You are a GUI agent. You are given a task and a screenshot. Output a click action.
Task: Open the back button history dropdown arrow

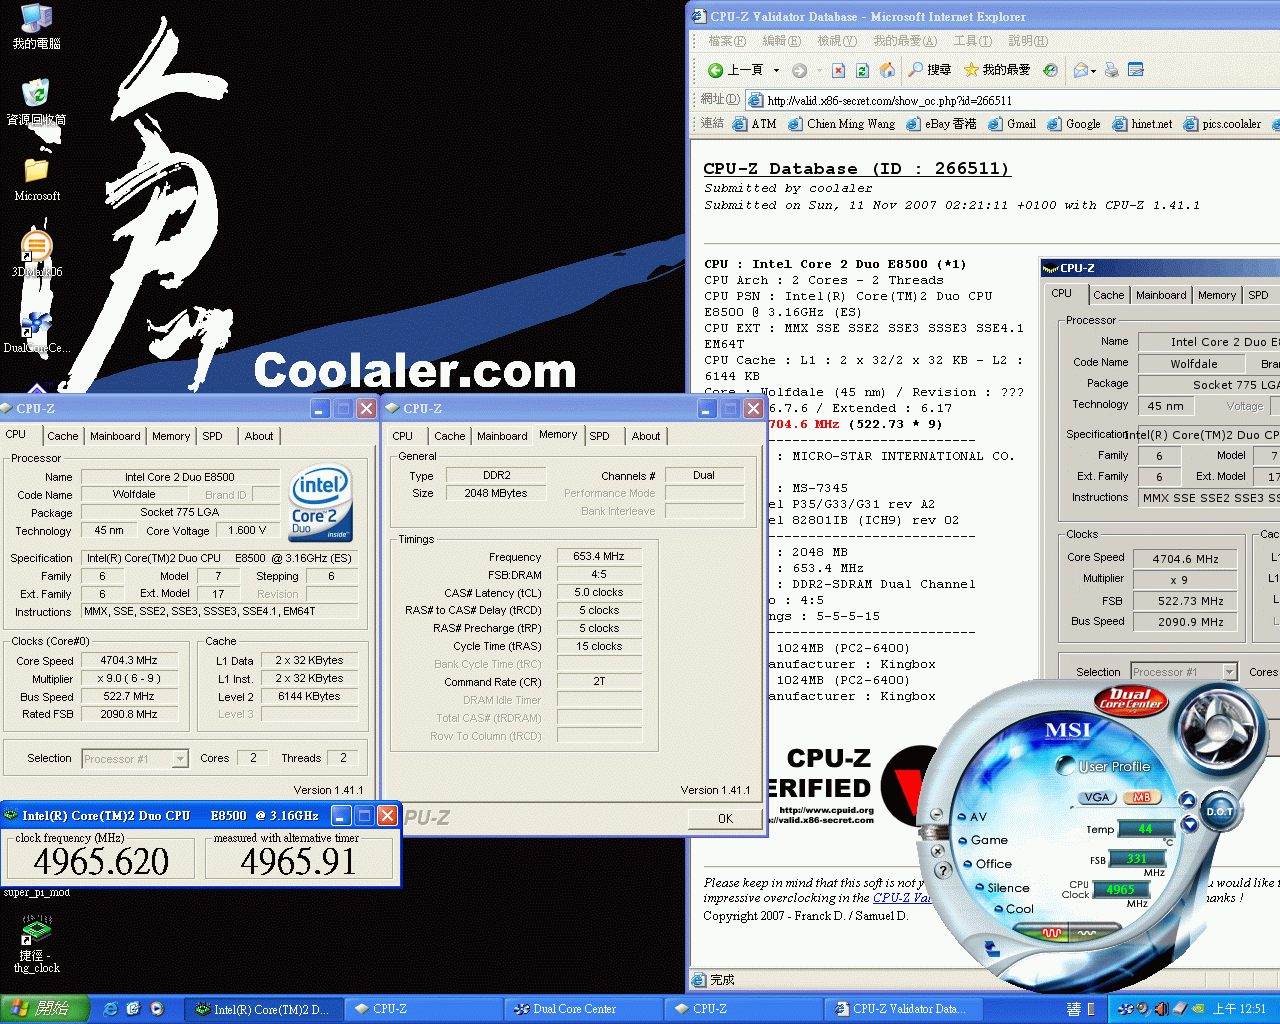pyautogui.click(x=776, y=70)
